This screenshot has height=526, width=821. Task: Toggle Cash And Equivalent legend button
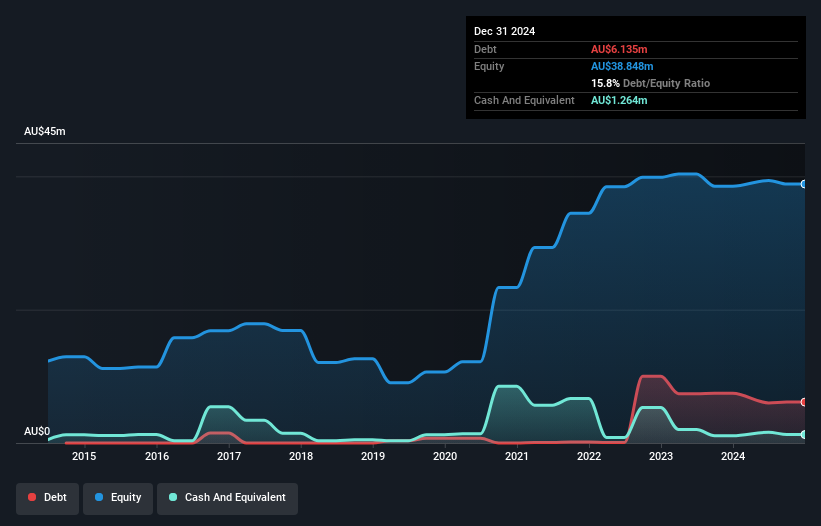pos(227,498)
